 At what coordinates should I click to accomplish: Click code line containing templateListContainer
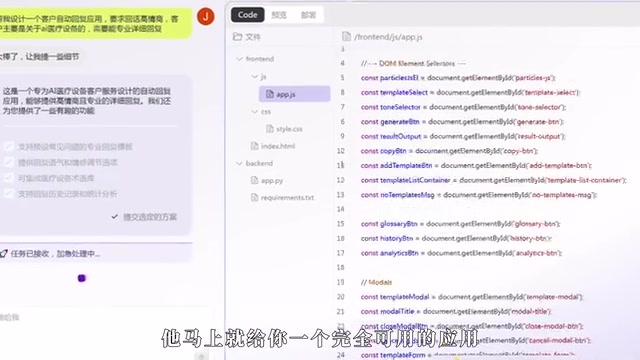point(493,180)
